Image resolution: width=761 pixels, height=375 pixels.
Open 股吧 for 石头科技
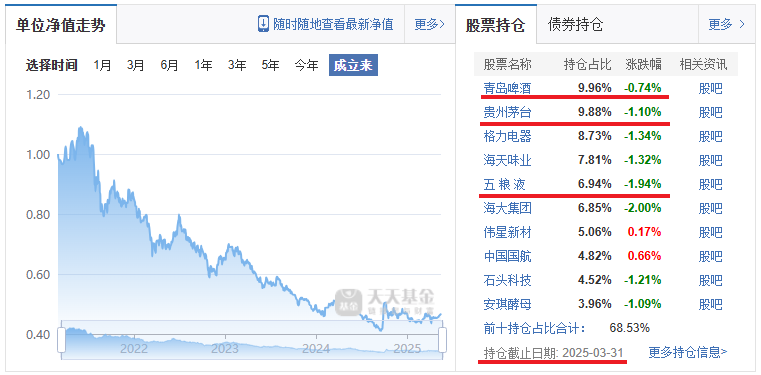(711, 280)
